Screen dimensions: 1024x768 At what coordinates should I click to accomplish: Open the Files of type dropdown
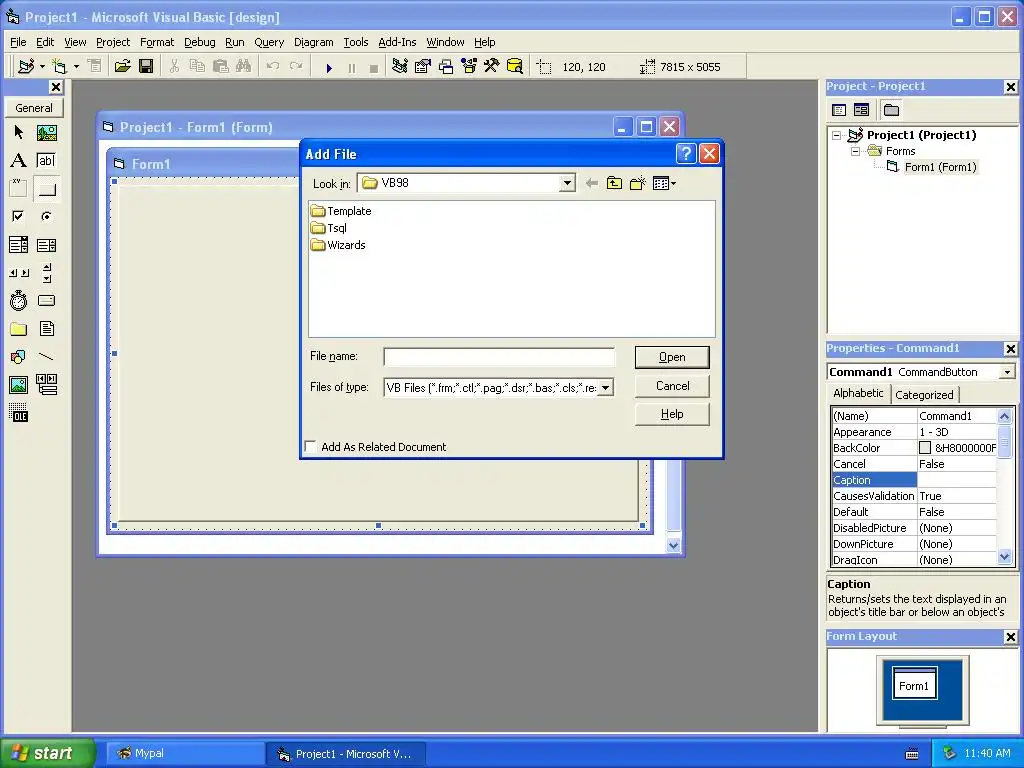(x=605, y=388)
